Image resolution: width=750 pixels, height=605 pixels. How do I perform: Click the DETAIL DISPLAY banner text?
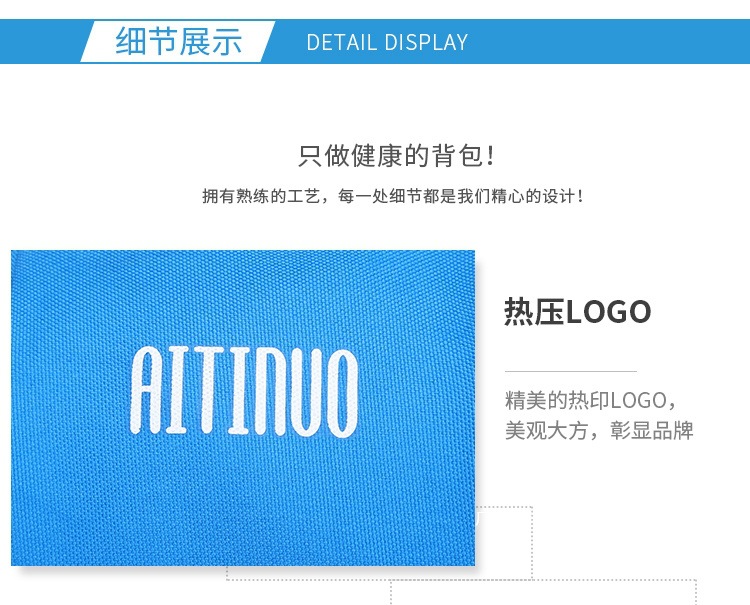point(387,43)
